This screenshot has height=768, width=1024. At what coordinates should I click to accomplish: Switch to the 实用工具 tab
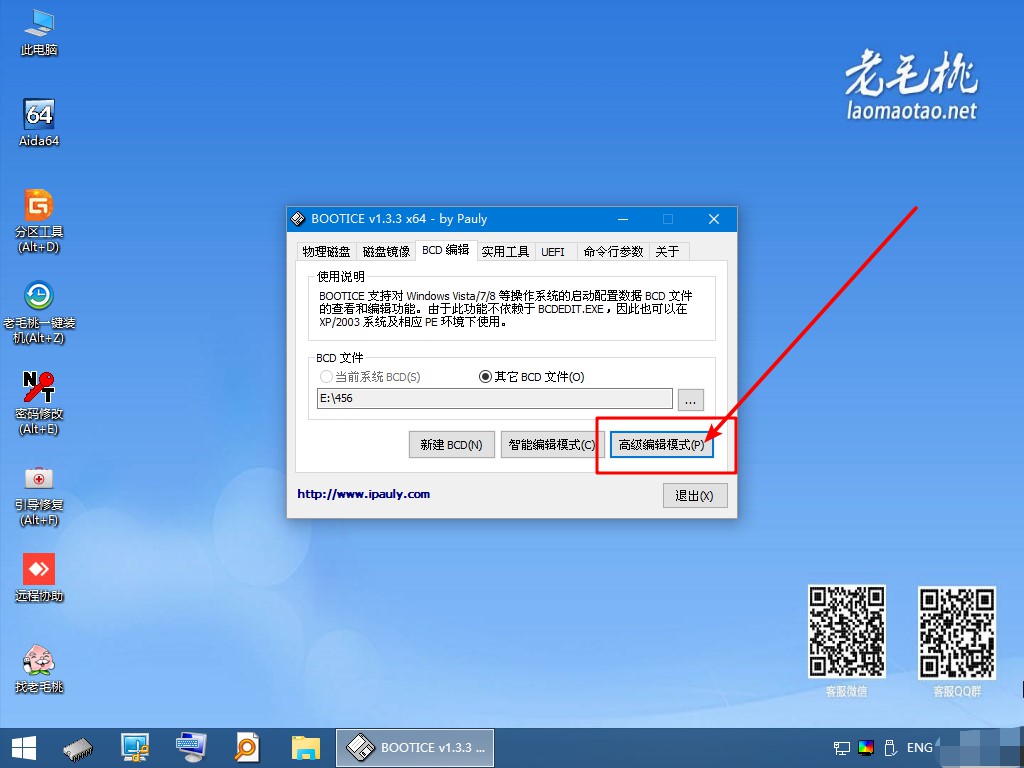[505, 251]
